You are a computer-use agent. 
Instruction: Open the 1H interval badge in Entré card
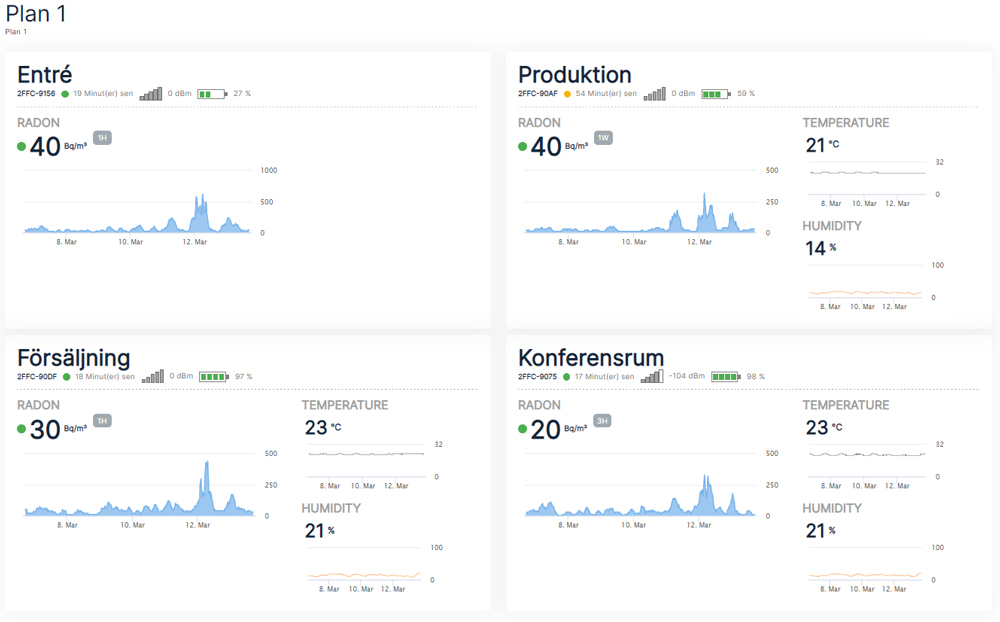pyautogui.click(x=102, y=138)
